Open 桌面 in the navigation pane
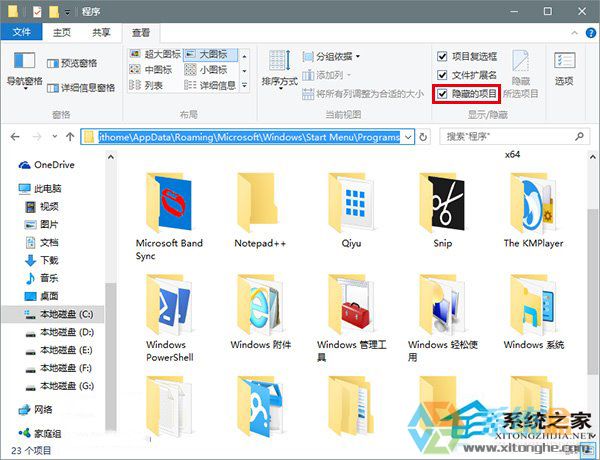The image size is (600, 460). tap(42, 296)
